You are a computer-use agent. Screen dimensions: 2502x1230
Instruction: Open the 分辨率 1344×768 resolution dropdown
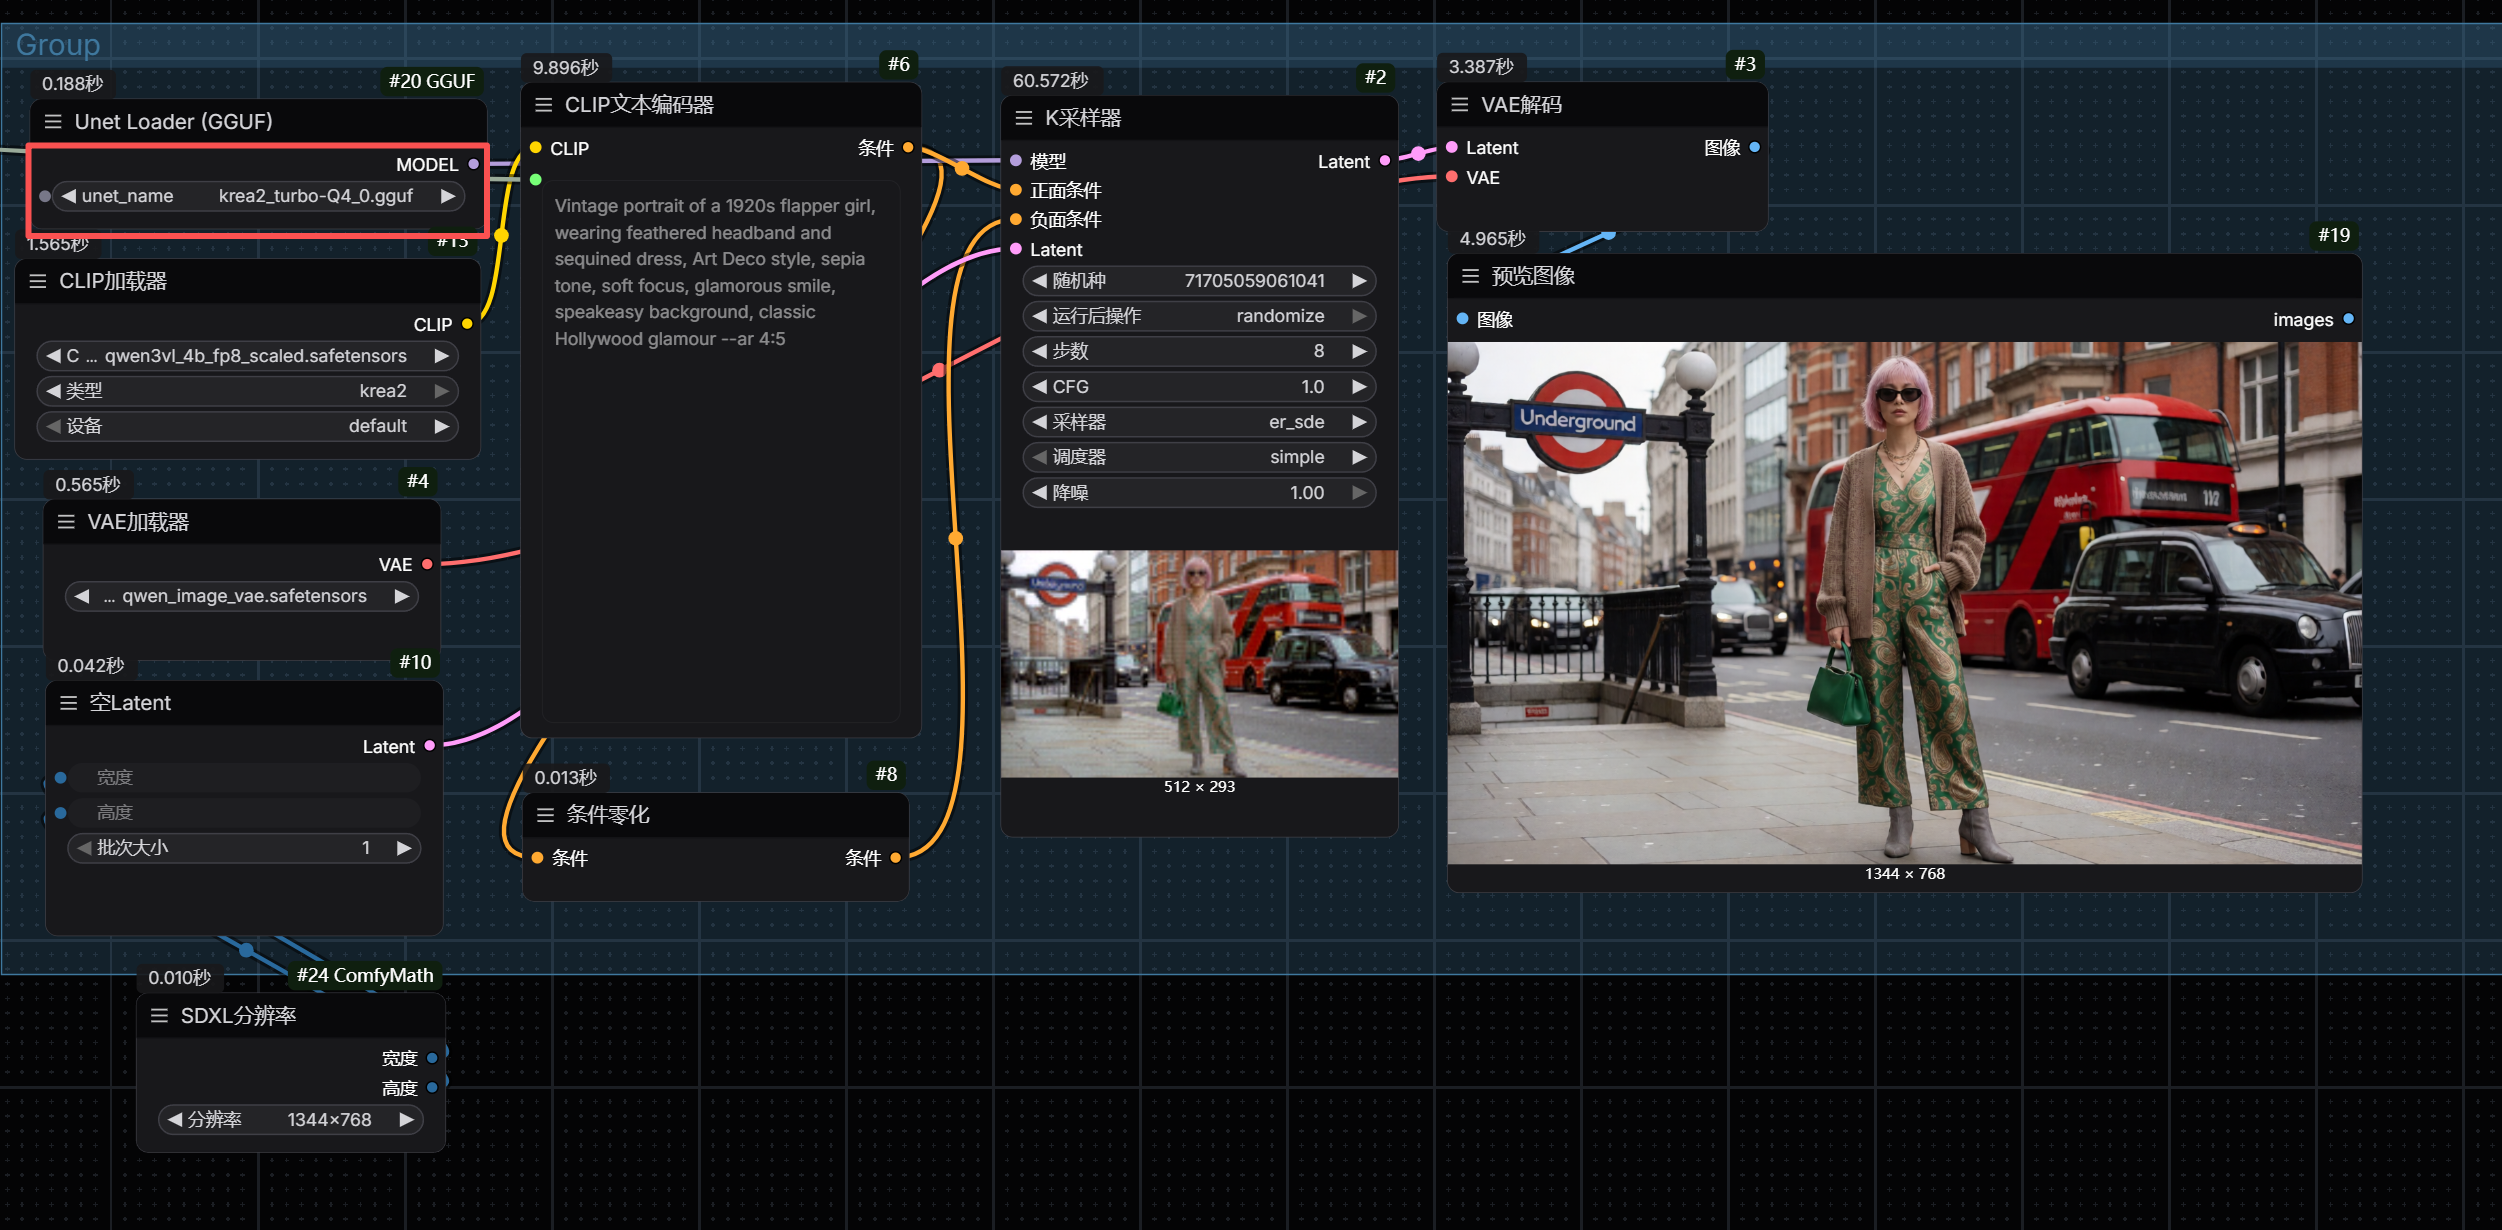[x=291, y=1120]
